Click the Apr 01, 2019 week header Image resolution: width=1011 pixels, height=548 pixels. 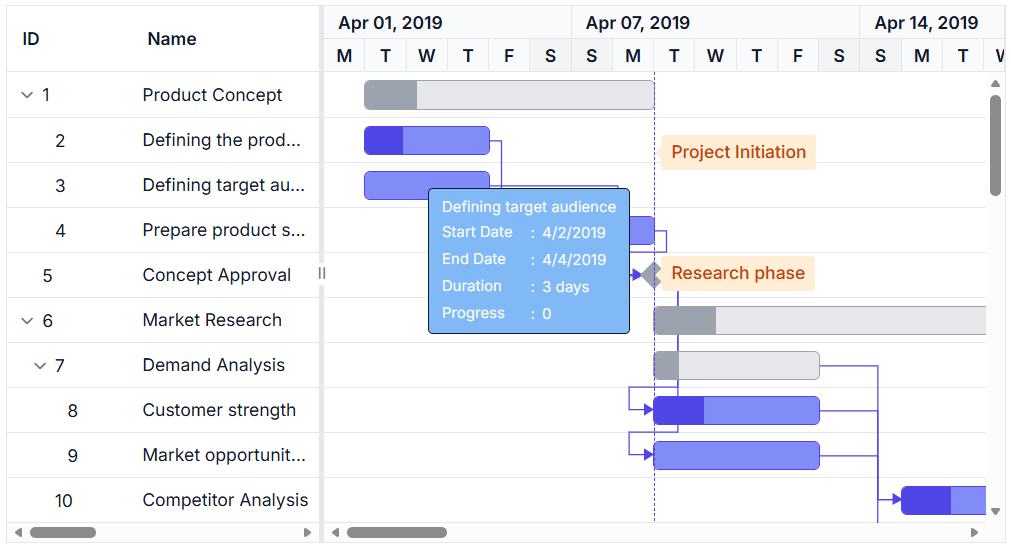pos(447,23)
